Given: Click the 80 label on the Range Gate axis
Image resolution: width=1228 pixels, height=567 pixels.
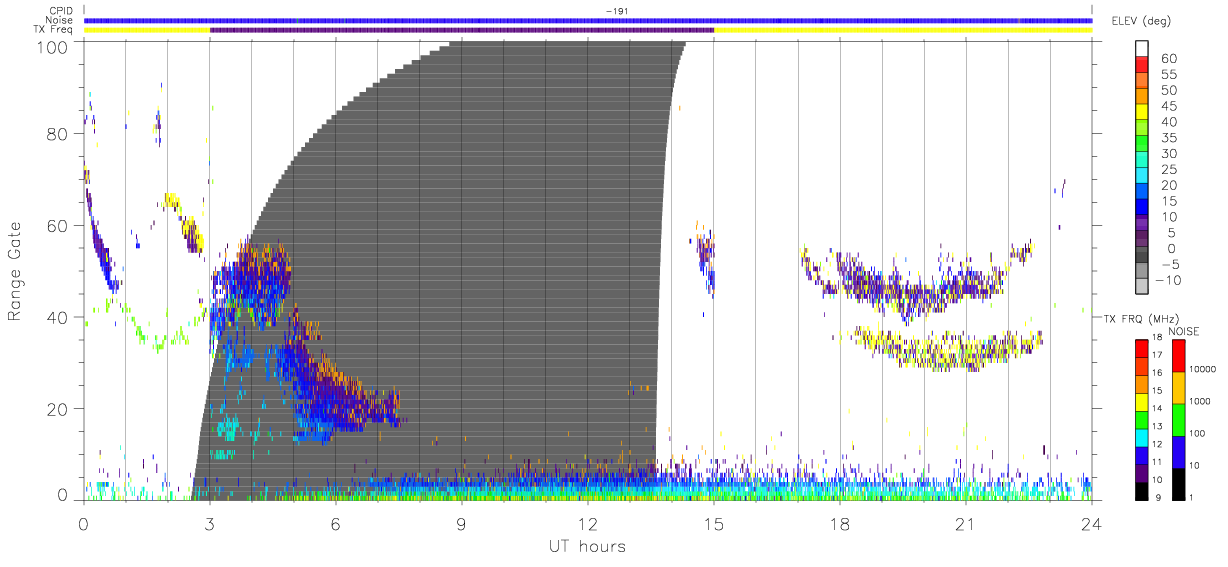Looking at the screenshot, I should pos(59,134).
